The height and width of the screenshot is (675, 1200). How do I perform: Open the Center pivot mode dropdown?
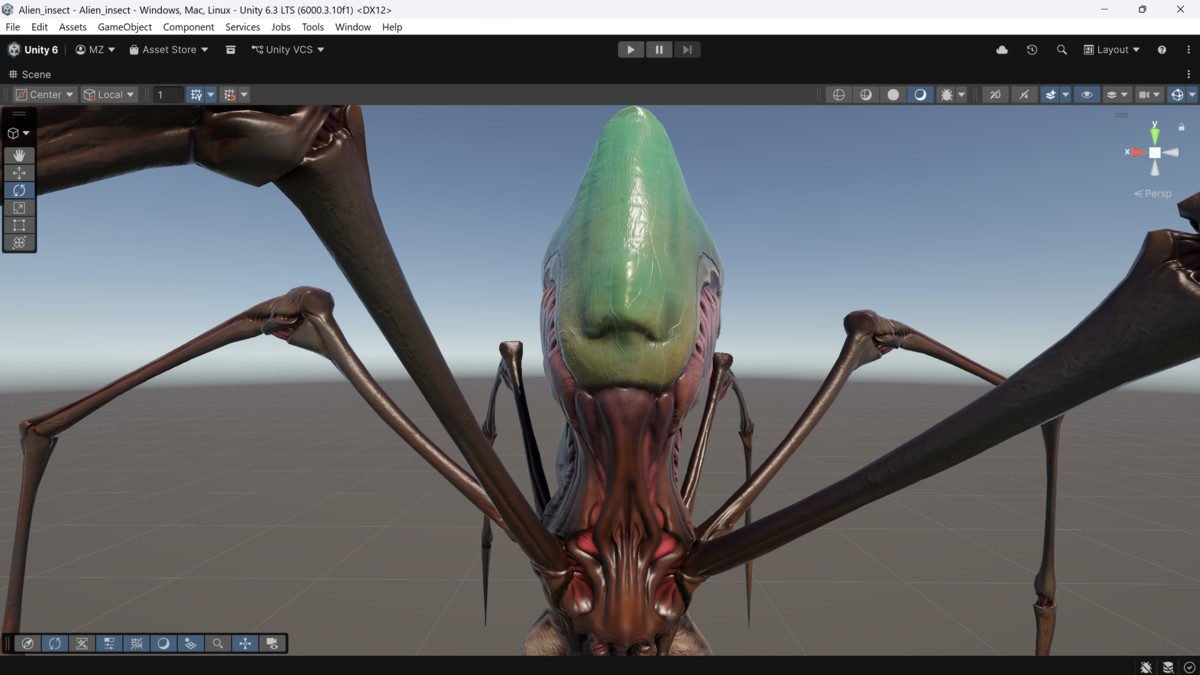43,94
